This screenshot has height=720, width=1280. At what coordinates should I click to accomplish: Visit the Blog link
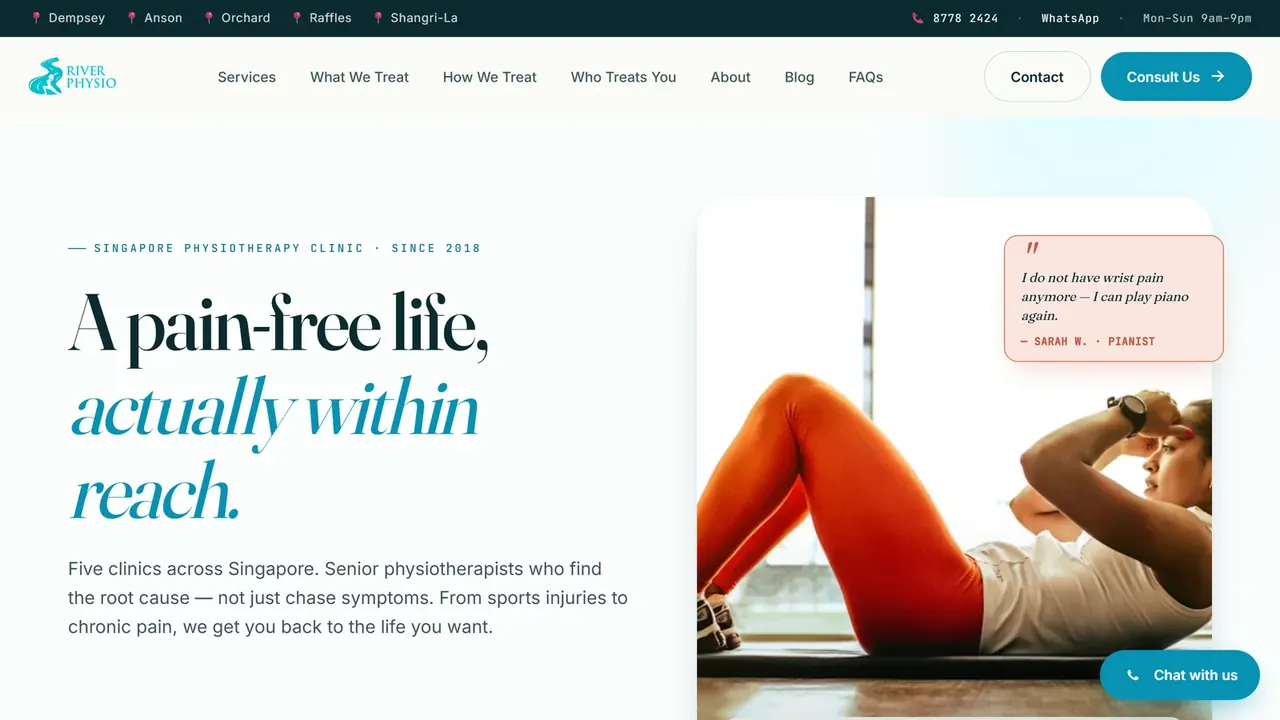click(800, 77)
